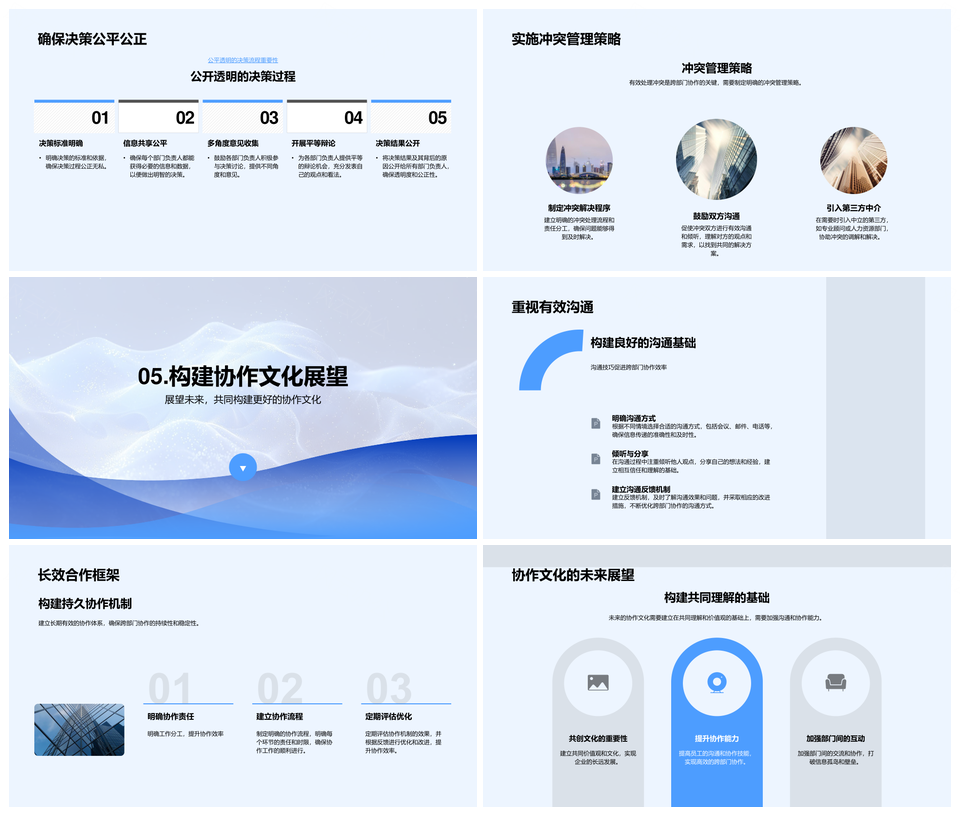Click the circular down-arrow on 构建协作文化展望 slide
Image resolution: width=960 pixels, height=816 pixels.
[x=243, y=466]
